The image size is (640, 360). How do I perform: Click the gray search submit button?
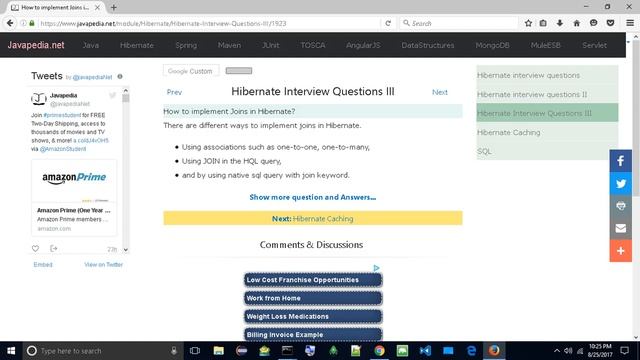point(239,71)
